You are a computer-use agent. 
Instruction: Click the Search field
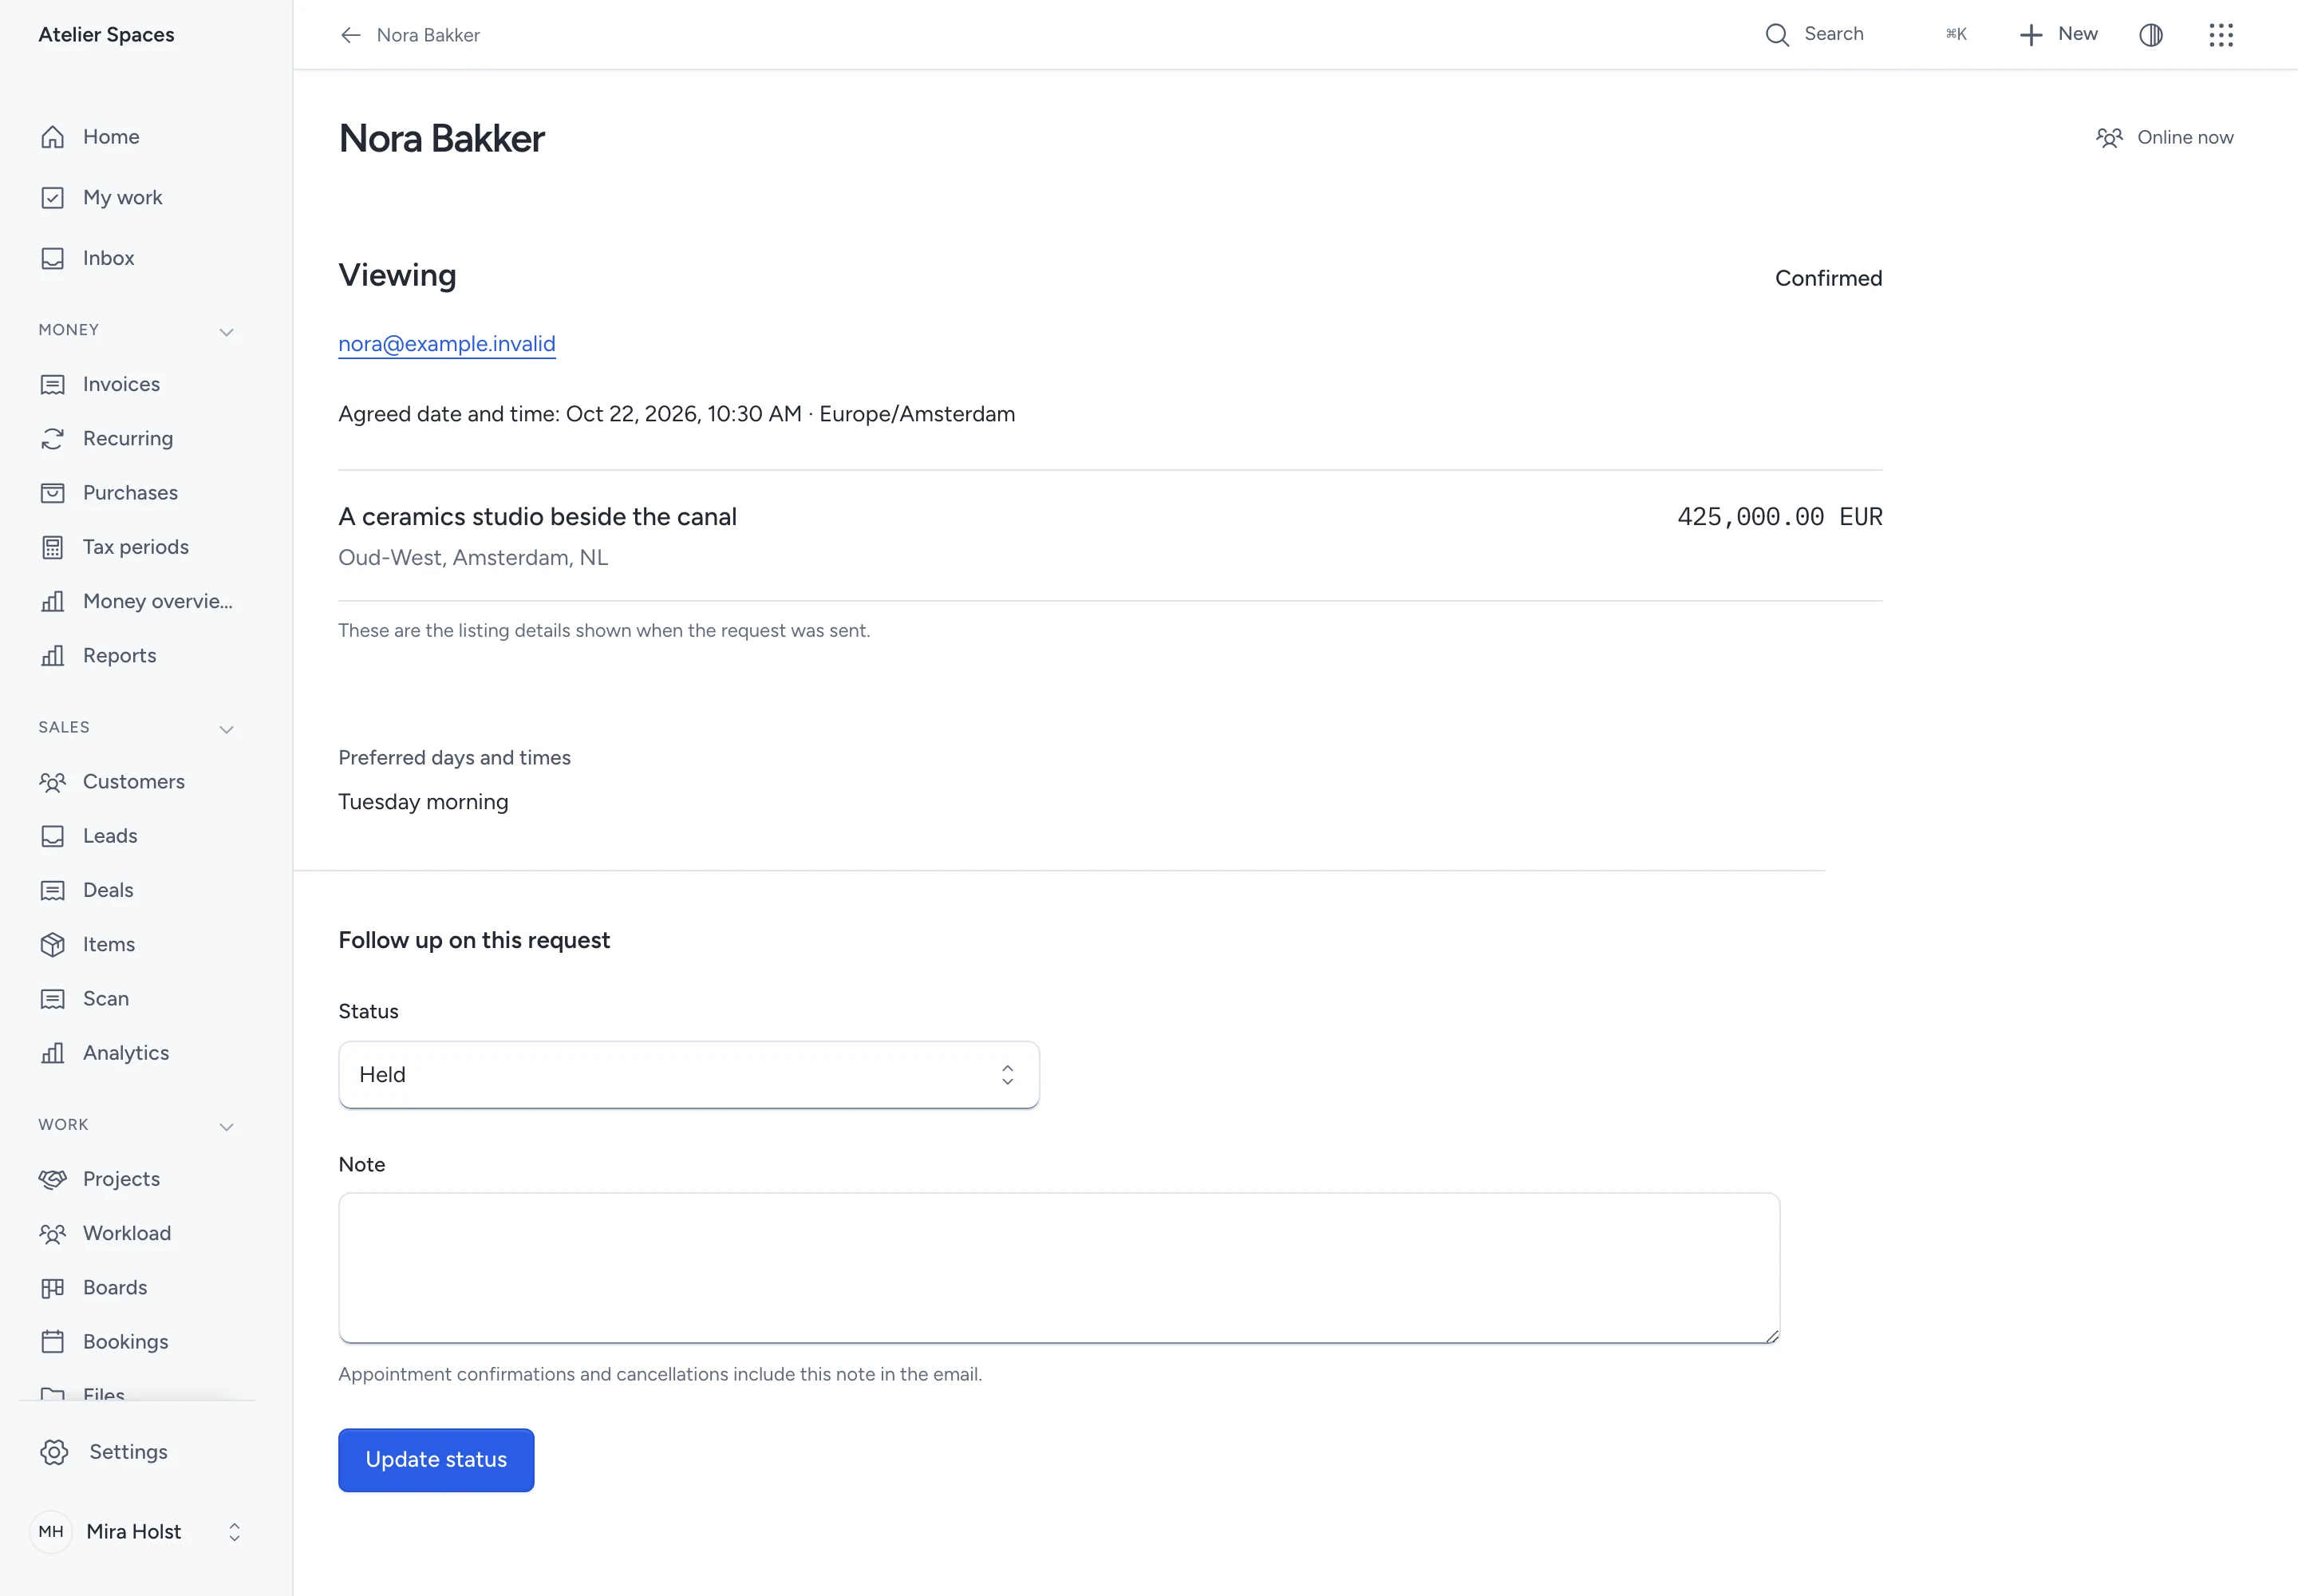(x=1866, y=34)
